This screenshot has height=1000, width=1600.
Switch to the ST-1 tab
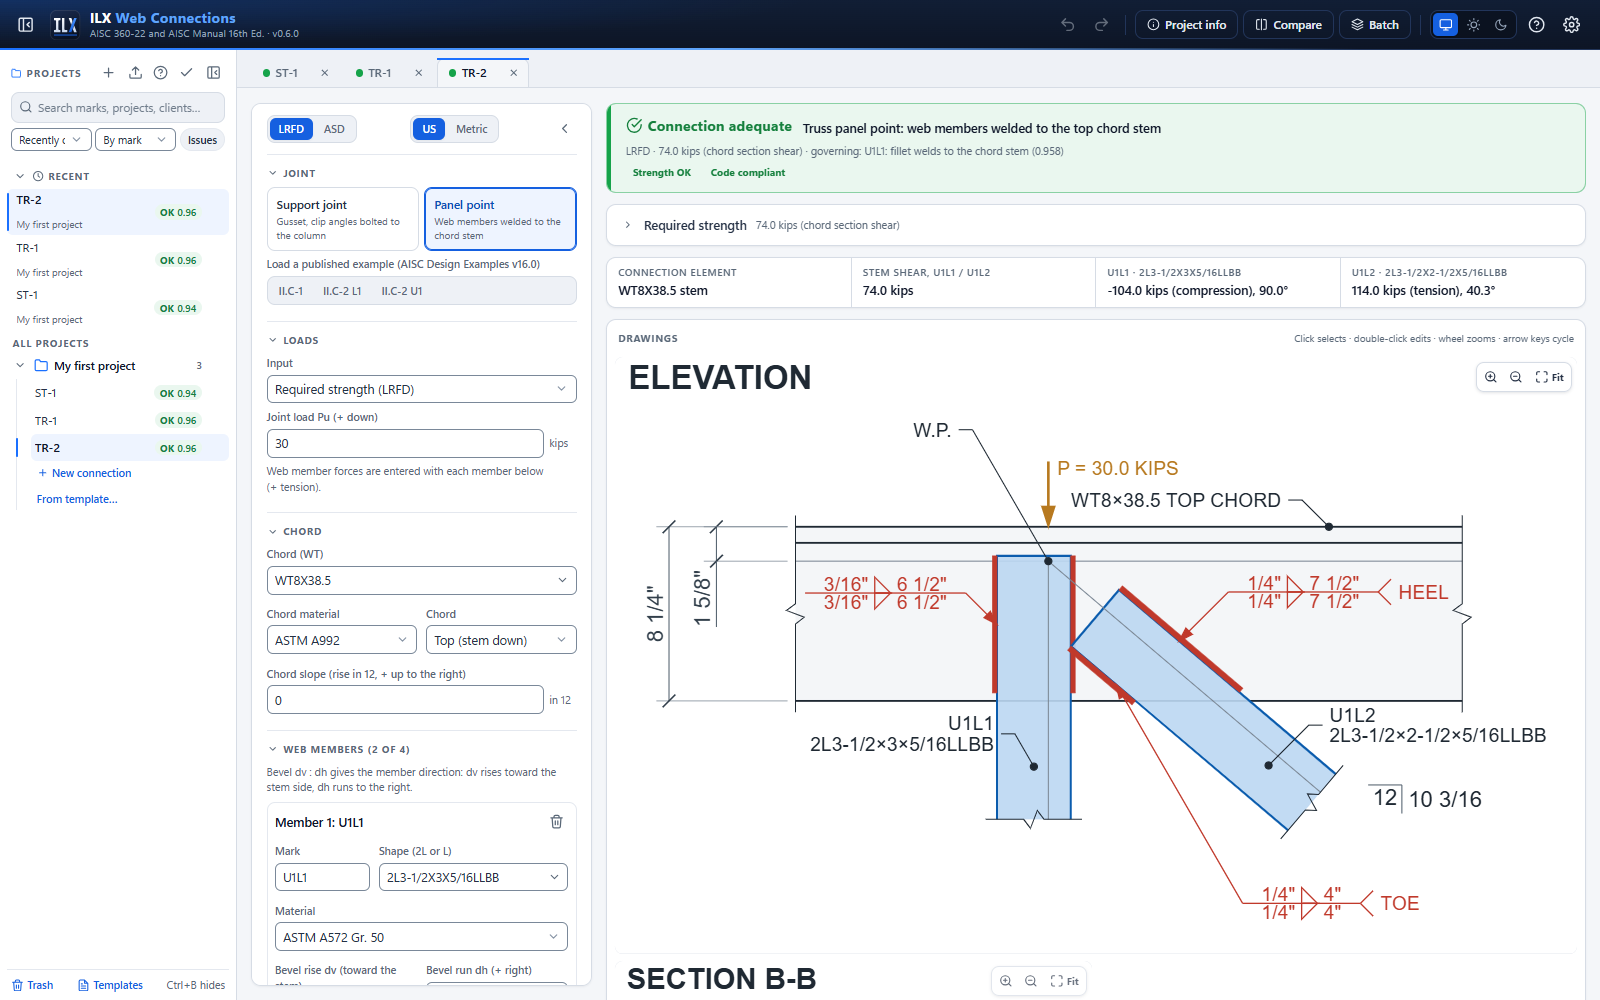[x=286, y=73]
